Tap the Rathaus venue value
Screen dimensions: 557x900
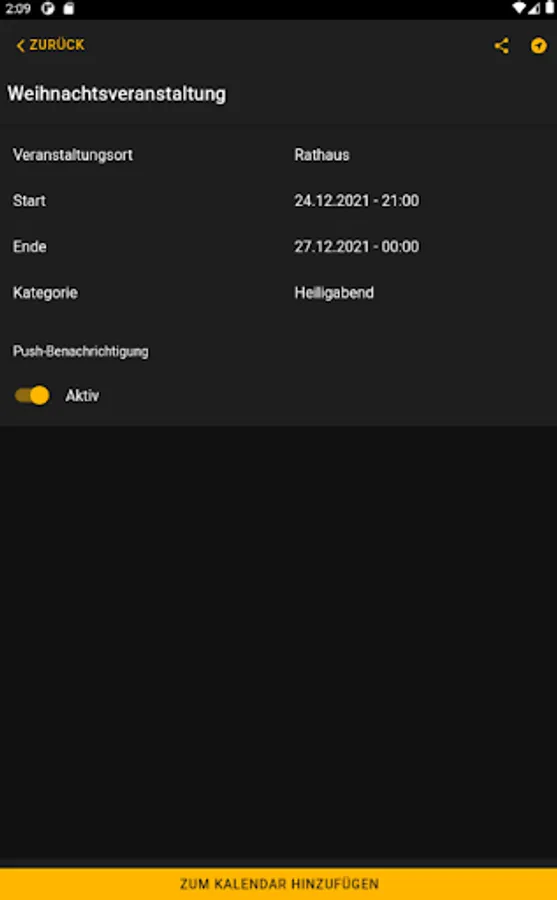322,155
